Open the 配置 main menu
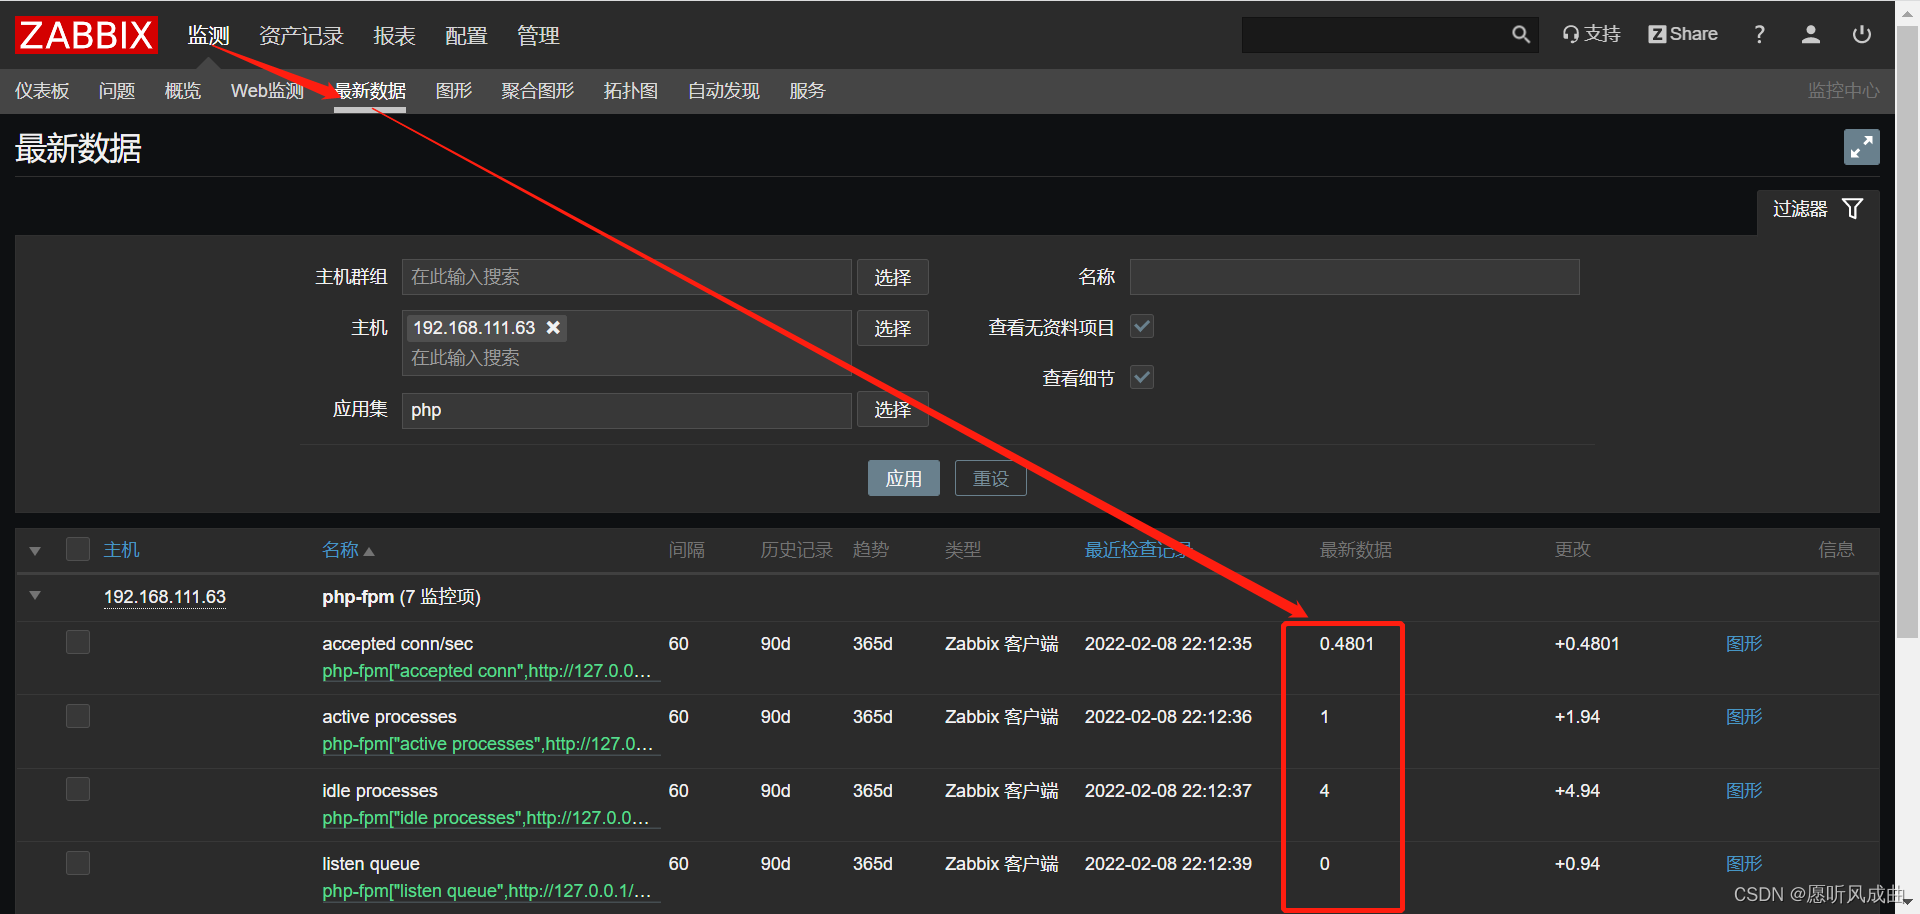This screenshot has width=1920, height=914. 466,35
